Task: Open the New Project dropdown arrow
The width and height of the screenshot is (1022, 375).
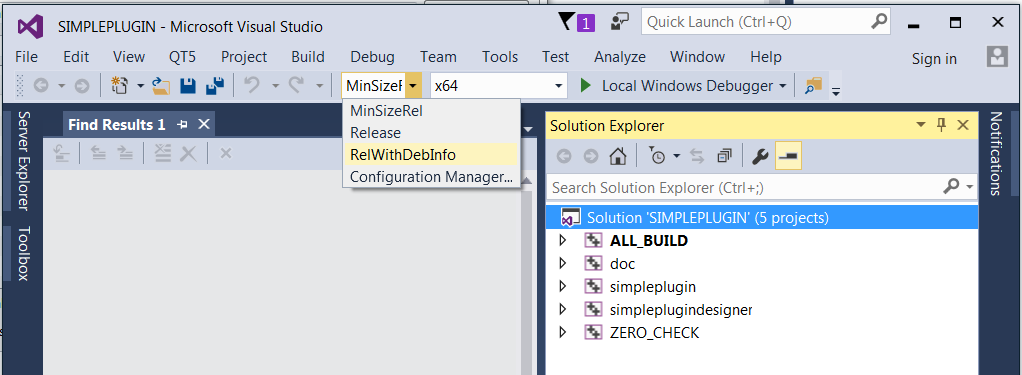Action: [140, 85]
